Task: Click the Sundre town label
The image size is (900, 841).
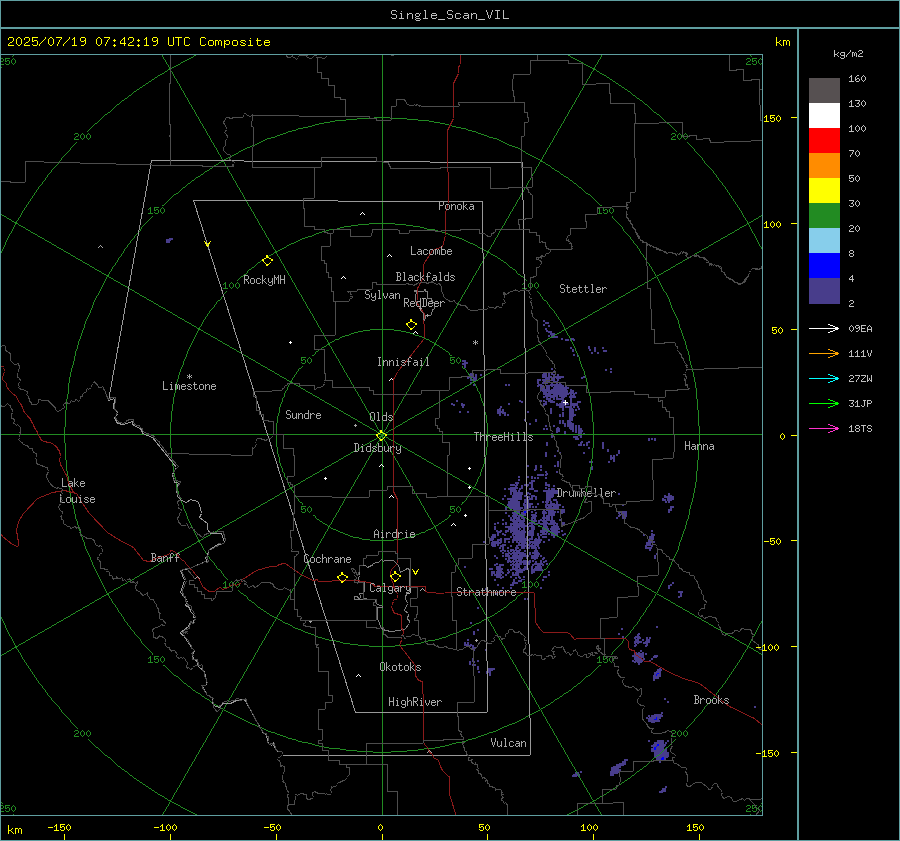Action: click(x=303, y=414)
